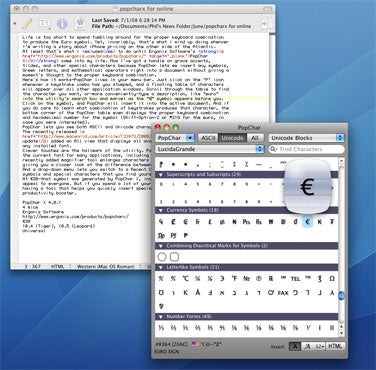Click into the Find Characters search field
This screenshot has height=370, width=376.
[x=306, y=149]
